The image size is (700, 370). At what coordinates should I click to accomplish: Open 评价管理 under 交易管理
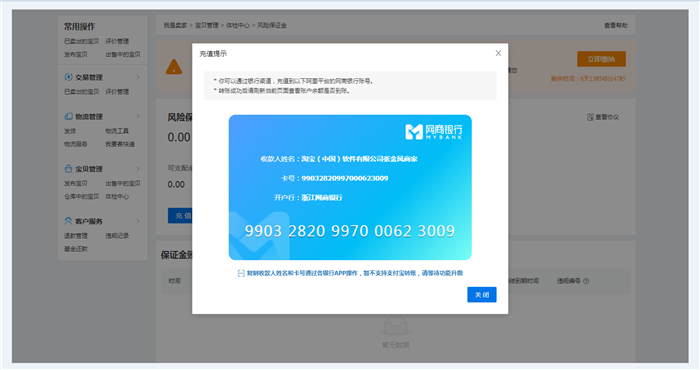(117, 91)
